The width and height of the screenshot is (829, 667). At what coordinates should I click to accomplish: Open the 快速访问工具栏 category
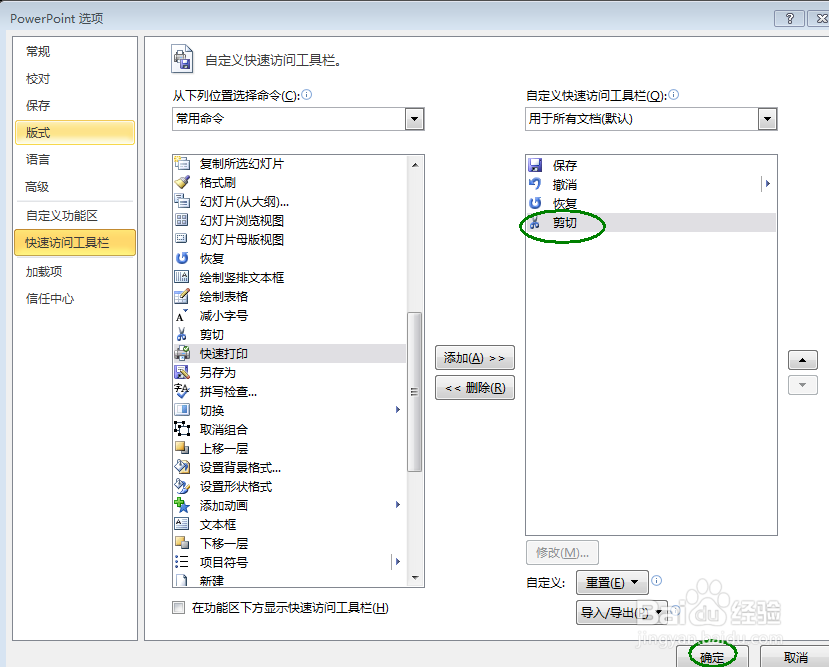point(75,243)
